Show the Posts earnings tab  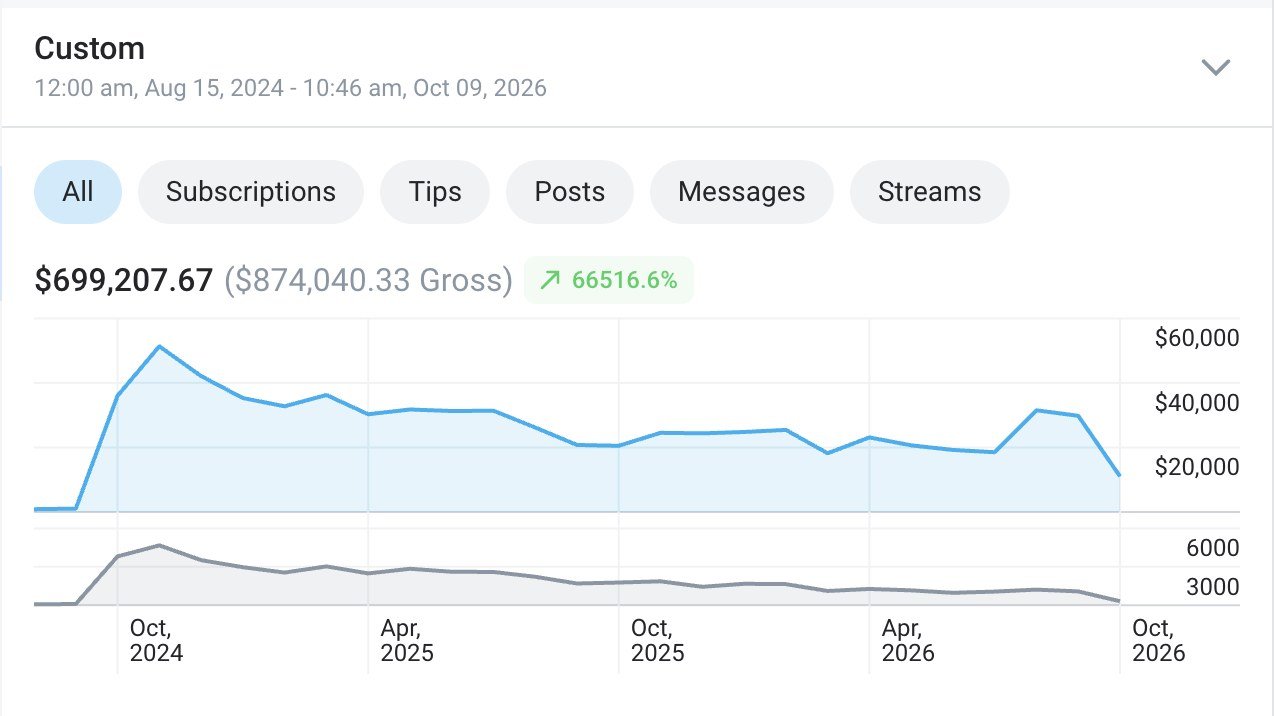(x=570, y=192)
